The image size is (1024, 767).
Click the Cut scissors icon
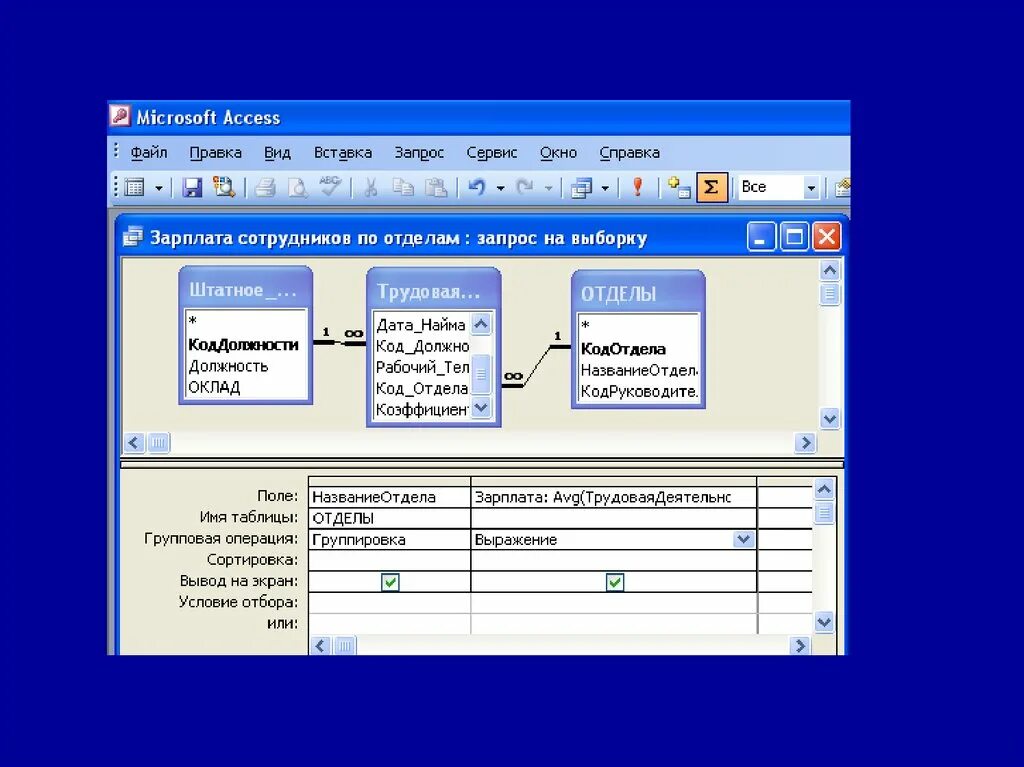click(370, 188)
